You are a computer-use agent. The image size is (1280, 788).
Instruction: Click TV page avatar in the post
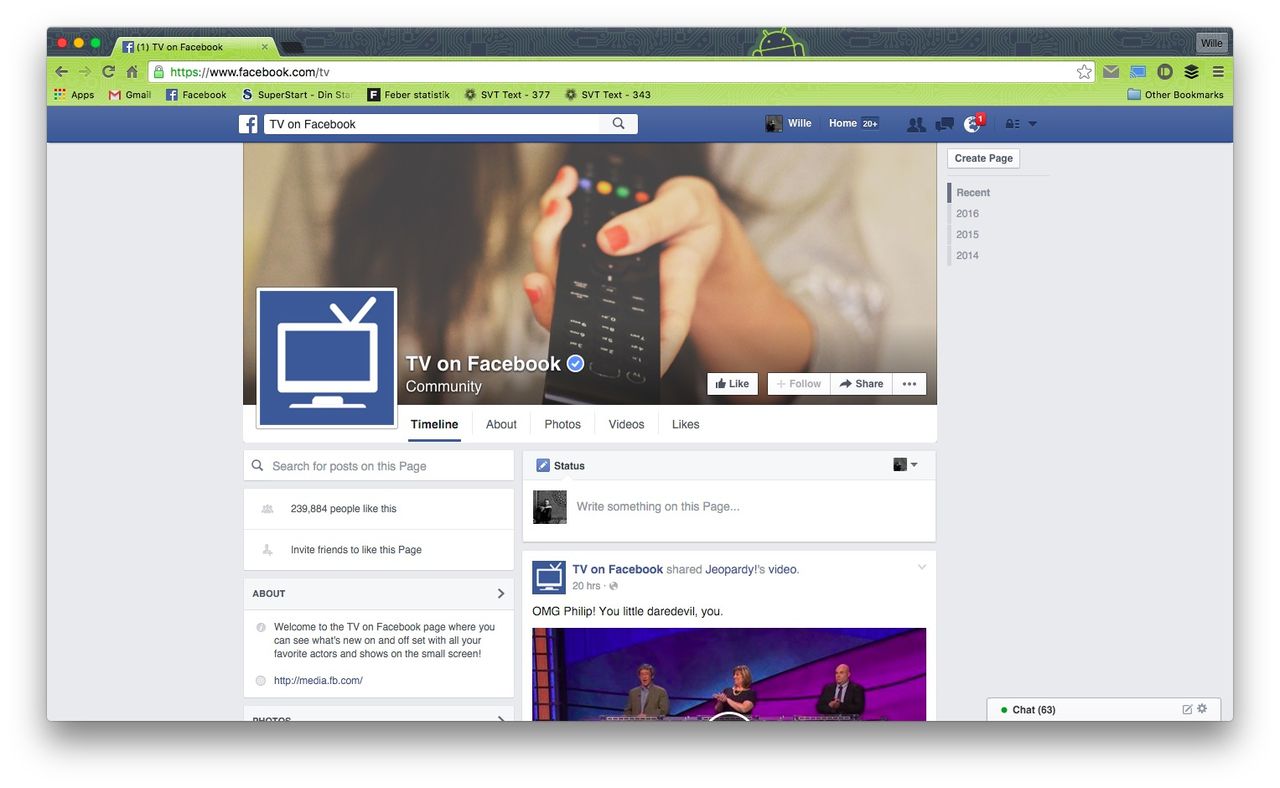point(549,577)
